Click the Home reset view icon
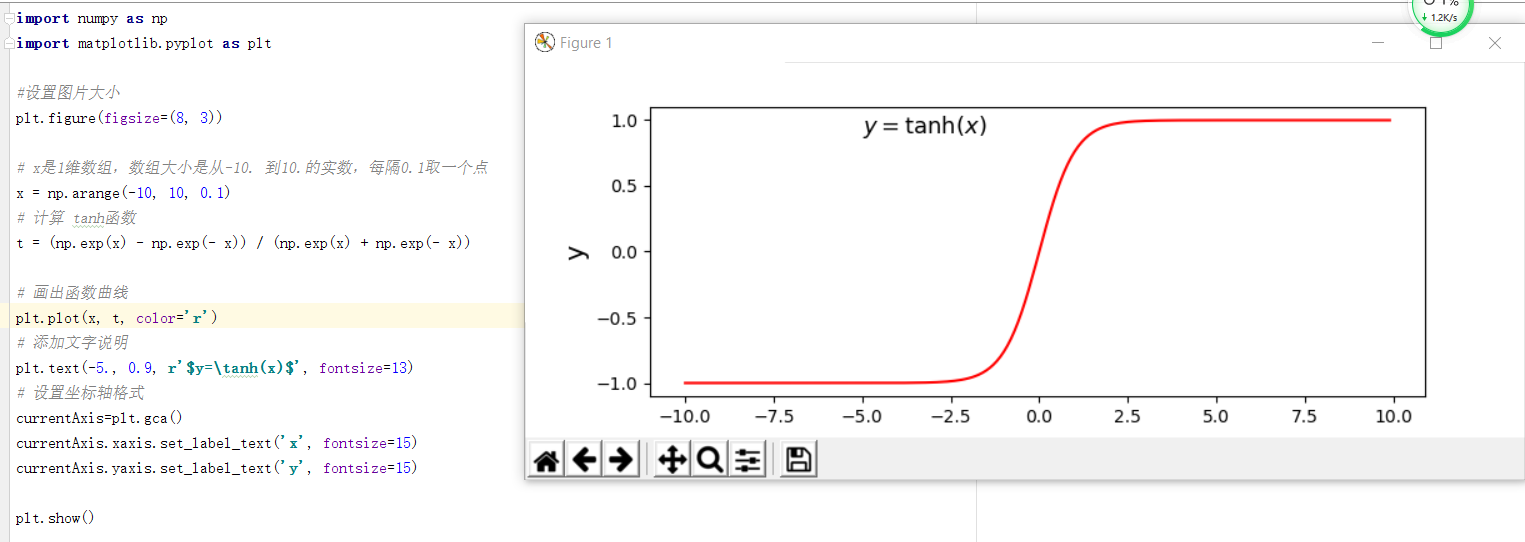Image resolution: width=1525 pixels, height=542 pixels. tap(546, 460)
